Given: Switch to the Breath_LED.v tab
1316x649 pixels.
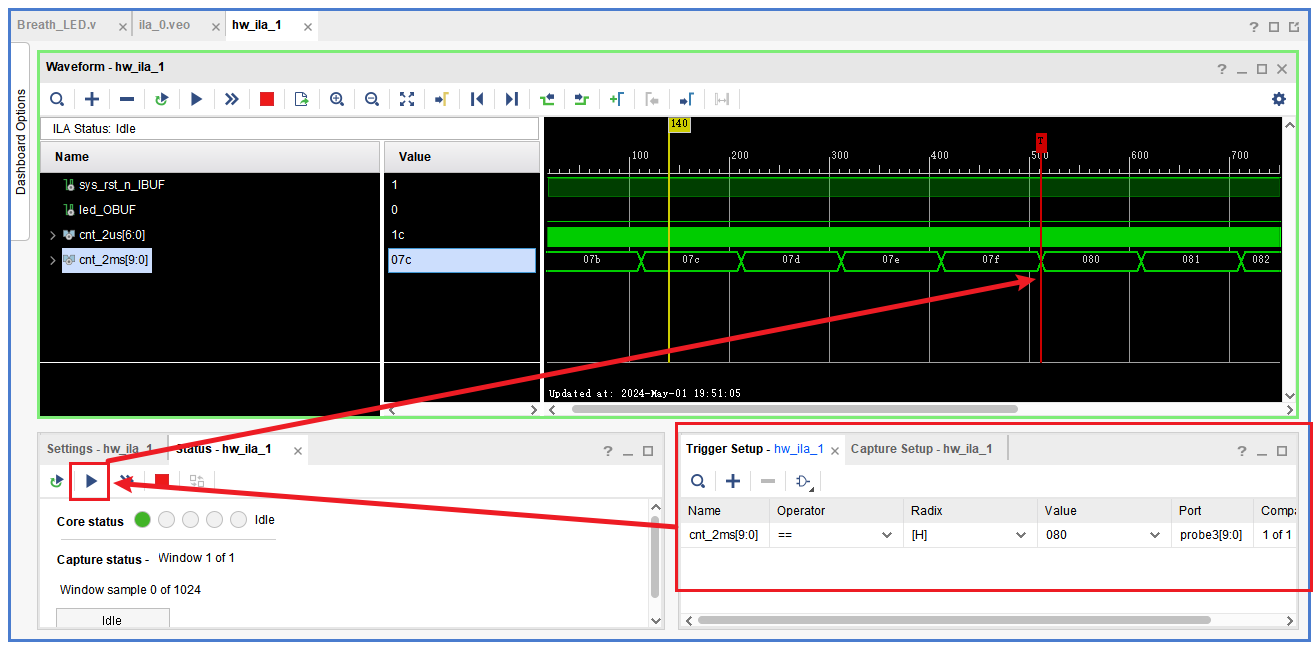Looking at the screenshot, I should click(57, 26).
